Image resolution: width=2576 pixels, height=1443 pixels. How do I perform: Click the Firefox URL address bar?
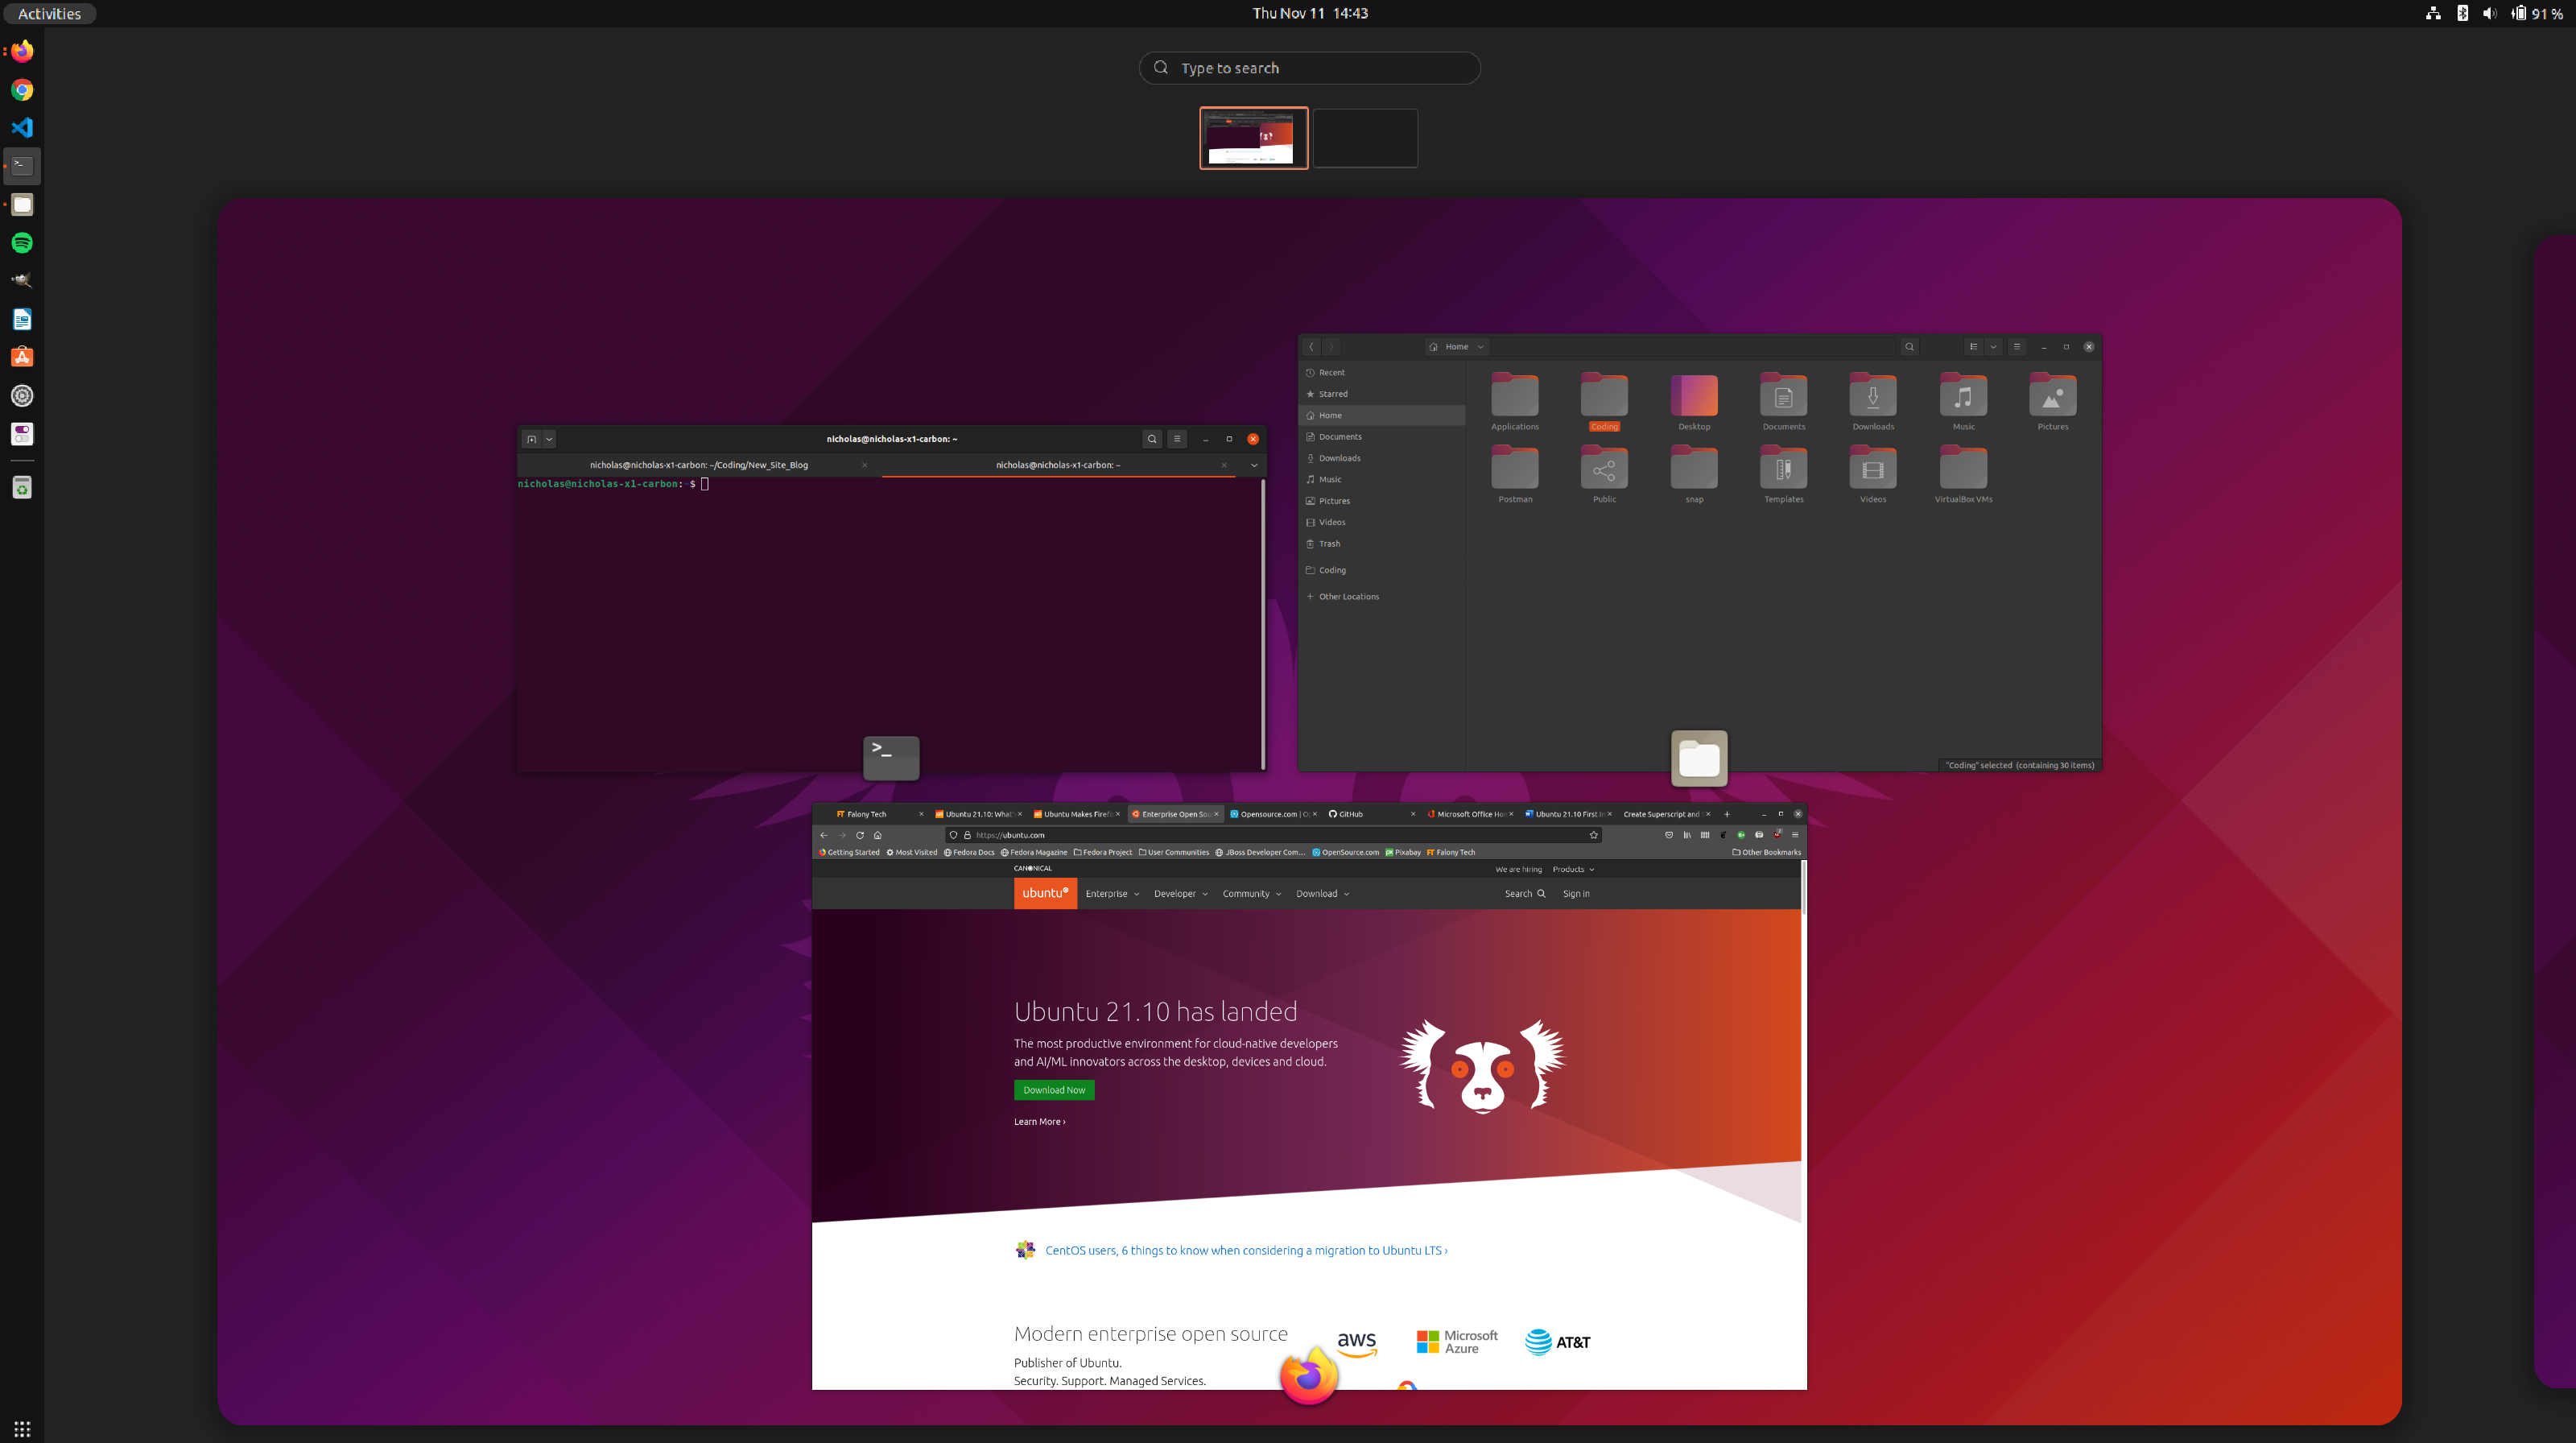1274,835
